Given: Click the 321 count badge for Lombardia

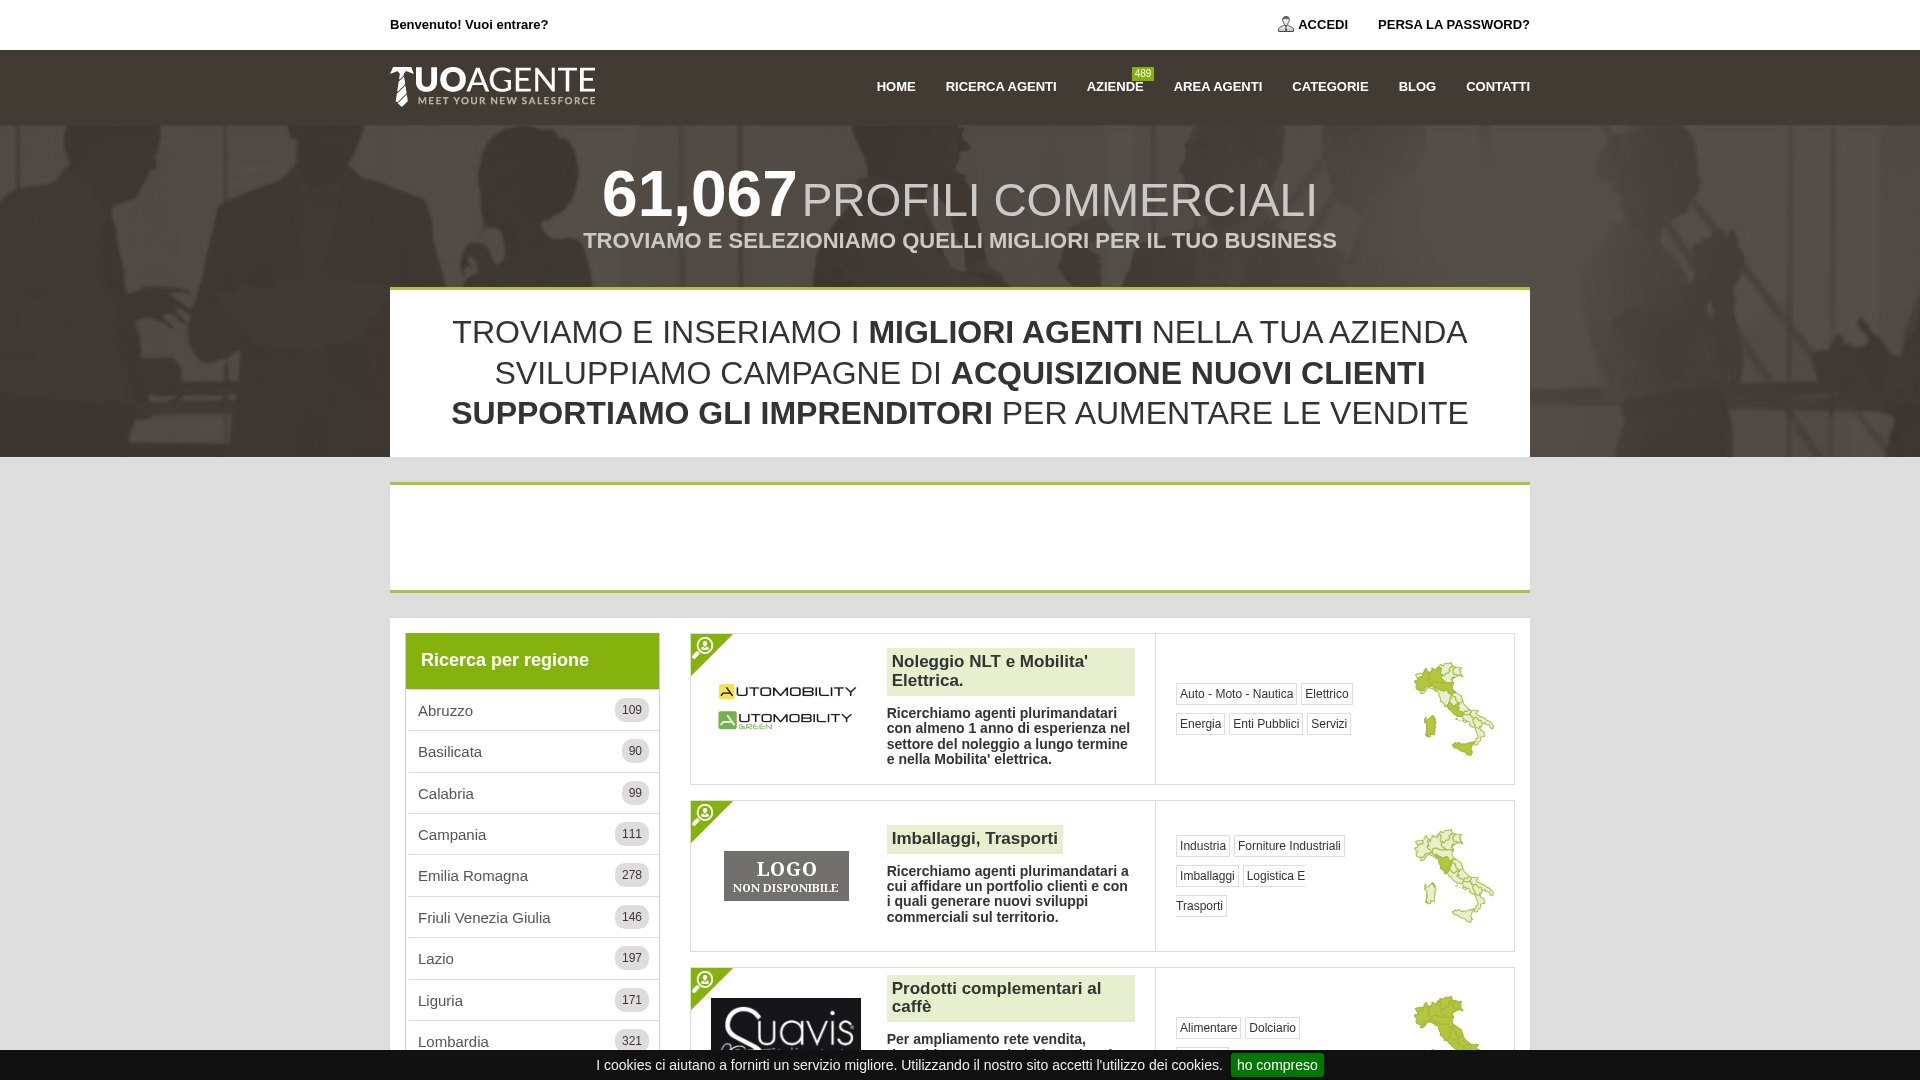Looking at the screenshot, I should pyautogui.click(x=632, y=1041).
